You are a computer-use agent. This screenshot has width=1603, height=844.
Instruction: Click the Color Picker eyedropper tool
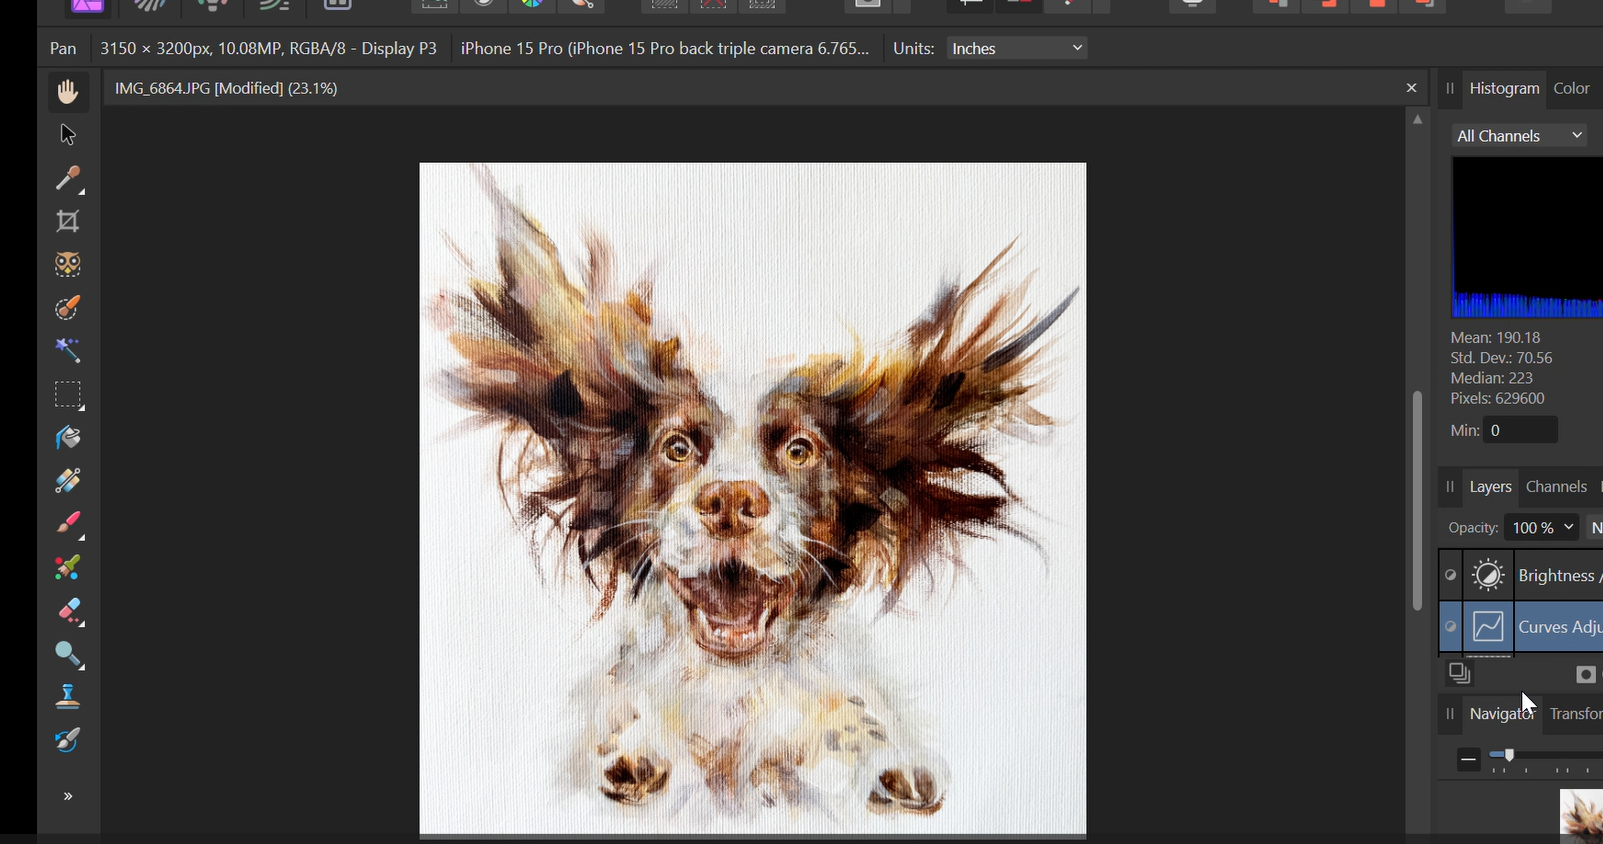68,179
